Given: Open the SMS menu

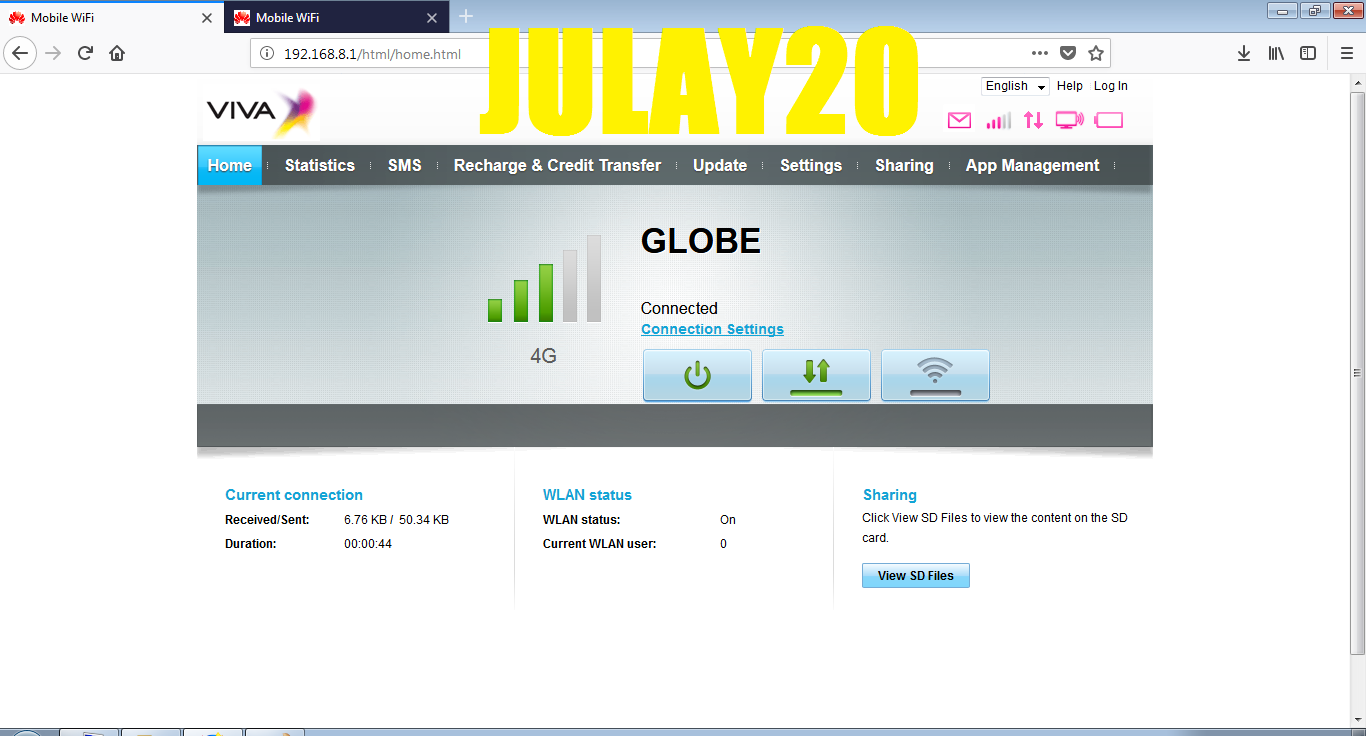Looking at the screenshot, I should 405,165.
